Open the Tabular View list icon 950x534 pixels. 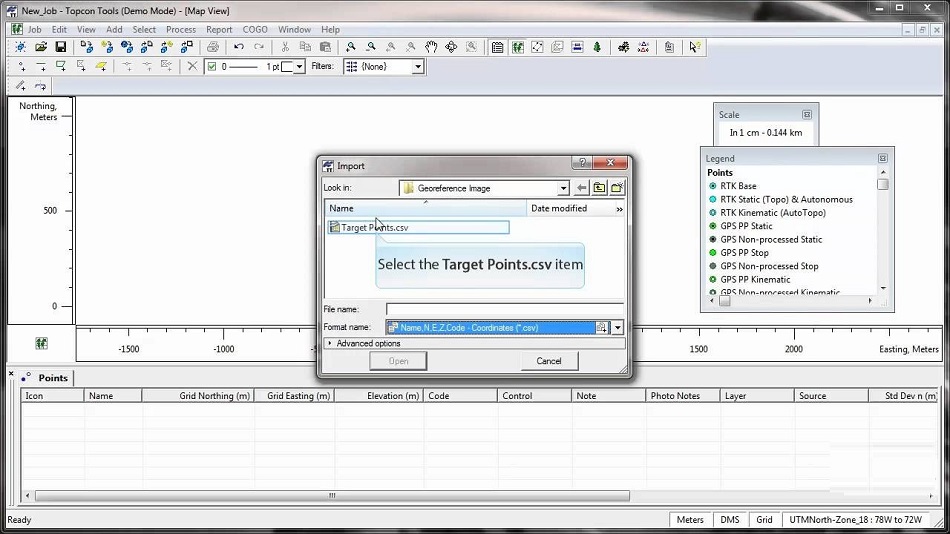point(497,47)
